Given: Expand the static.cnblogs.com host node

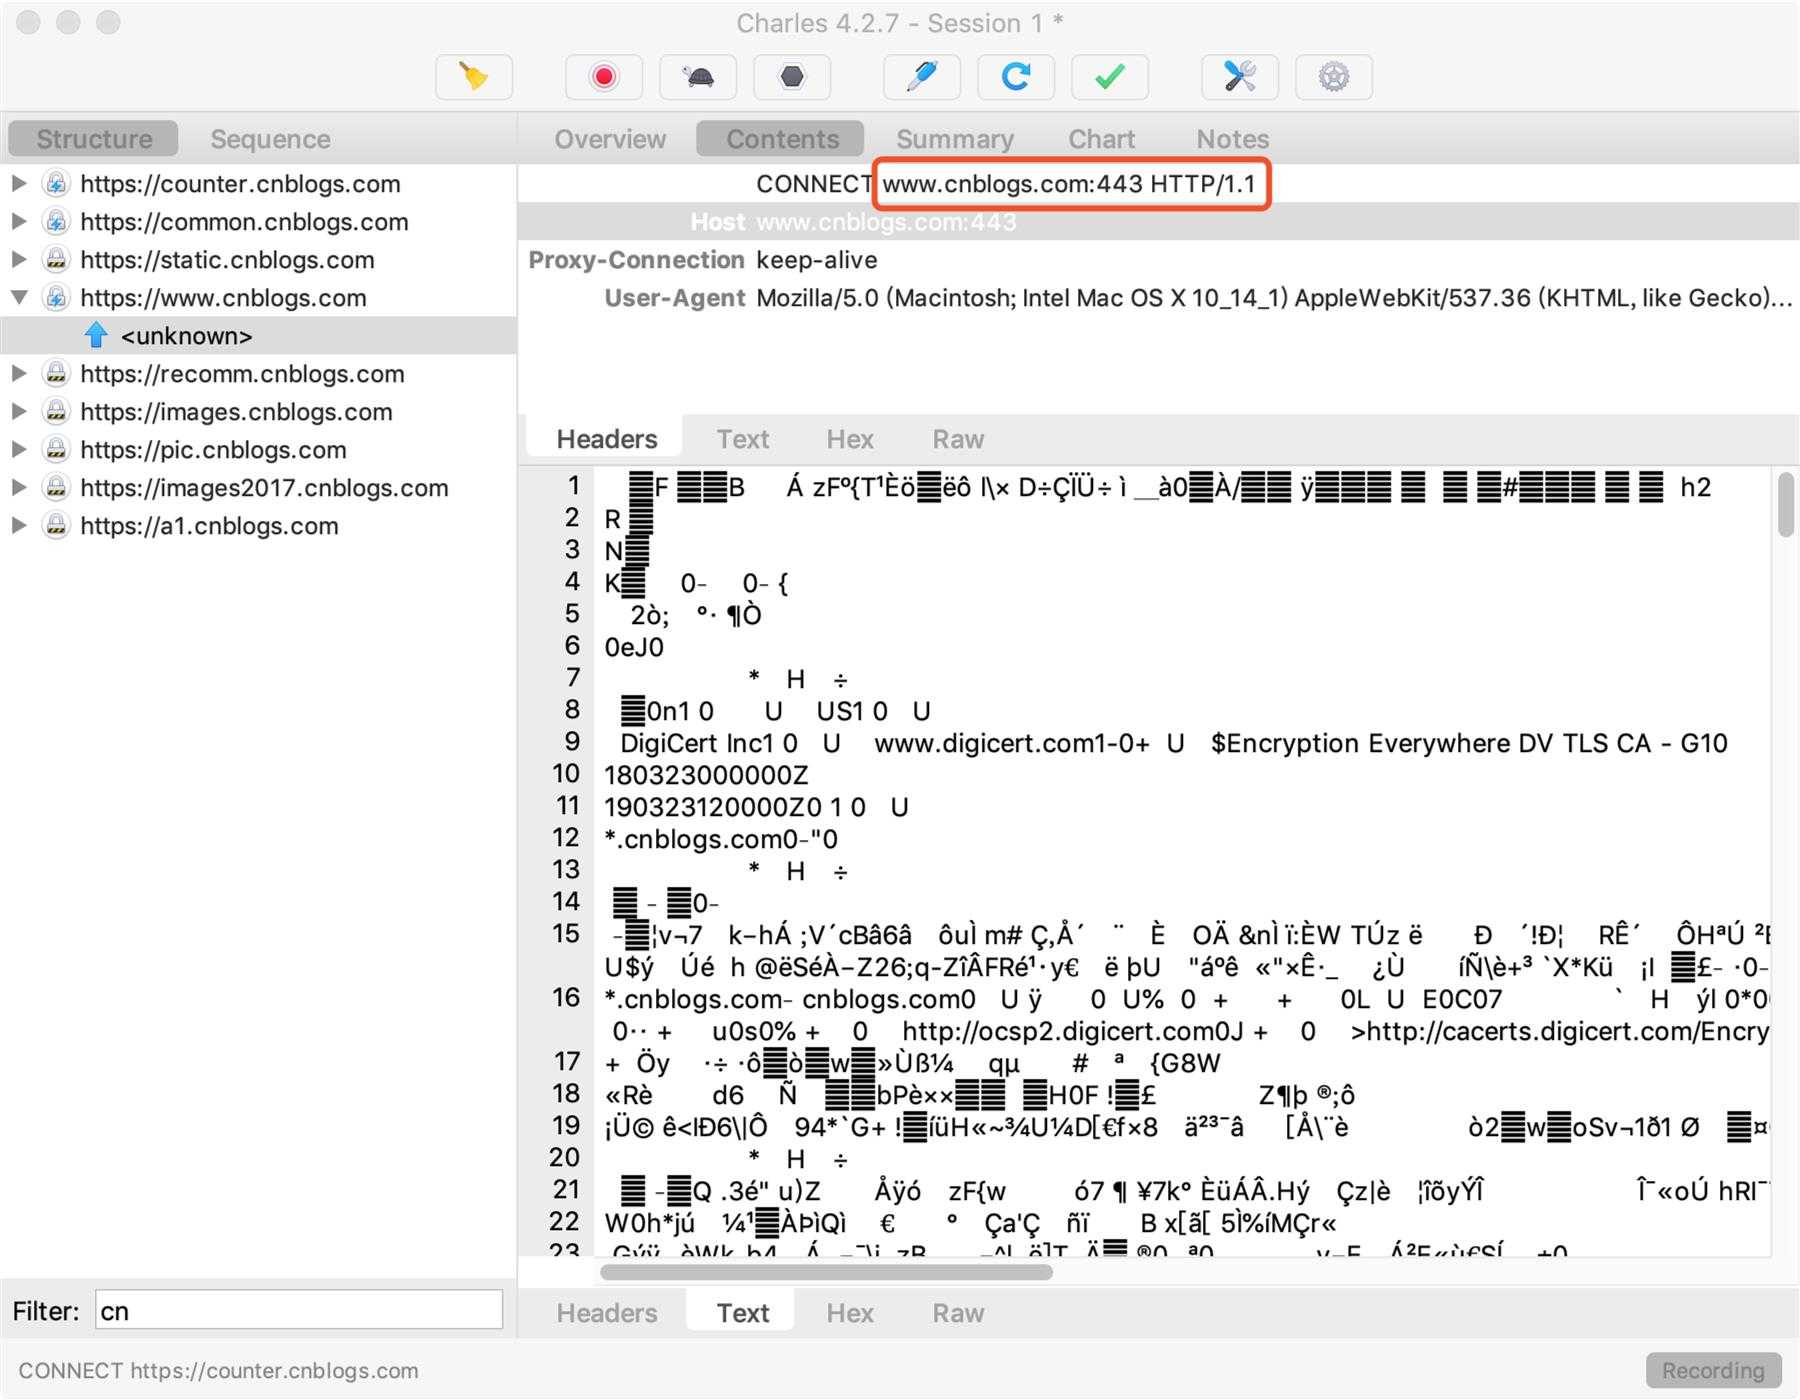Looking at the screenshot, I should (19, 260).
